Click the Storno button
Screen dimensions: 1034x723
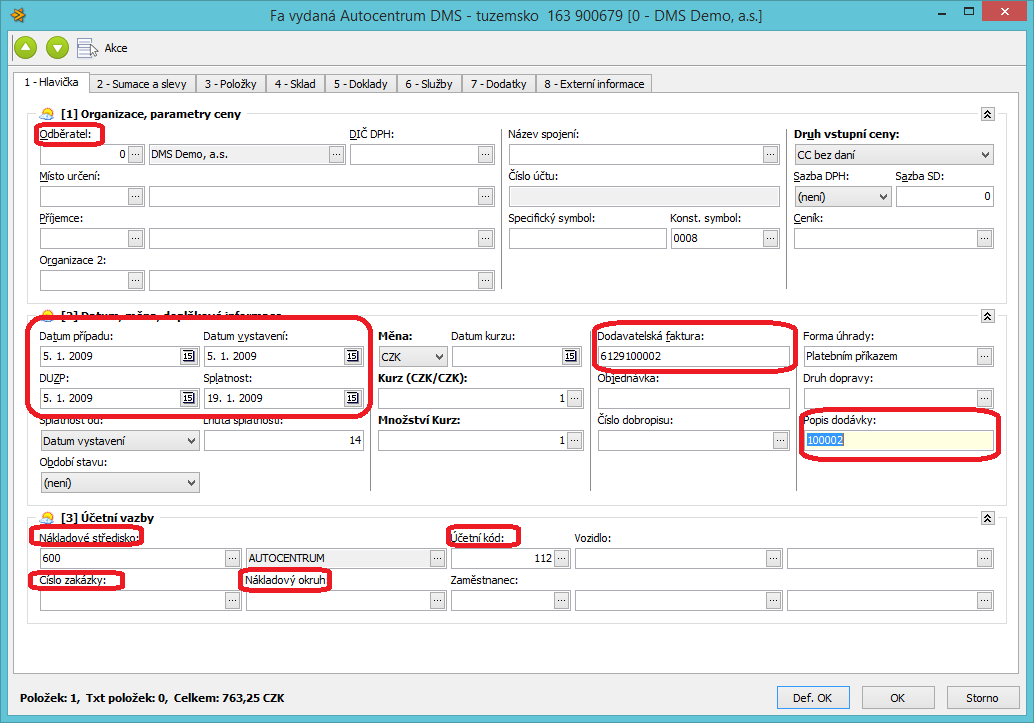[x=981, y=698]
